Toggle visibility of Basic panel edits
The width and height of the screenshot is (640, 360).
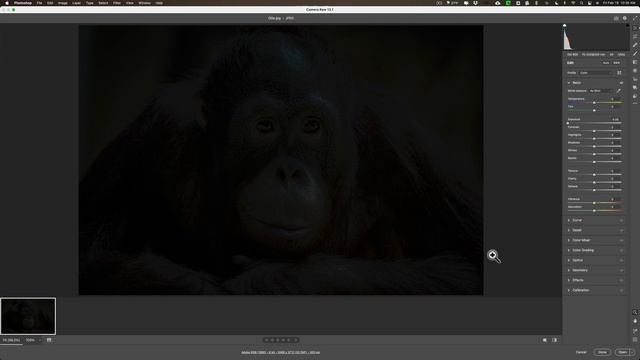coord(621,83)
